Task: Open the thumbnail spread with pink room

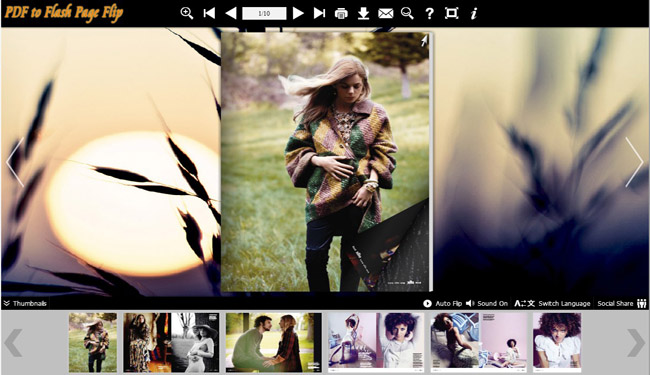Action: click(478, 342)
